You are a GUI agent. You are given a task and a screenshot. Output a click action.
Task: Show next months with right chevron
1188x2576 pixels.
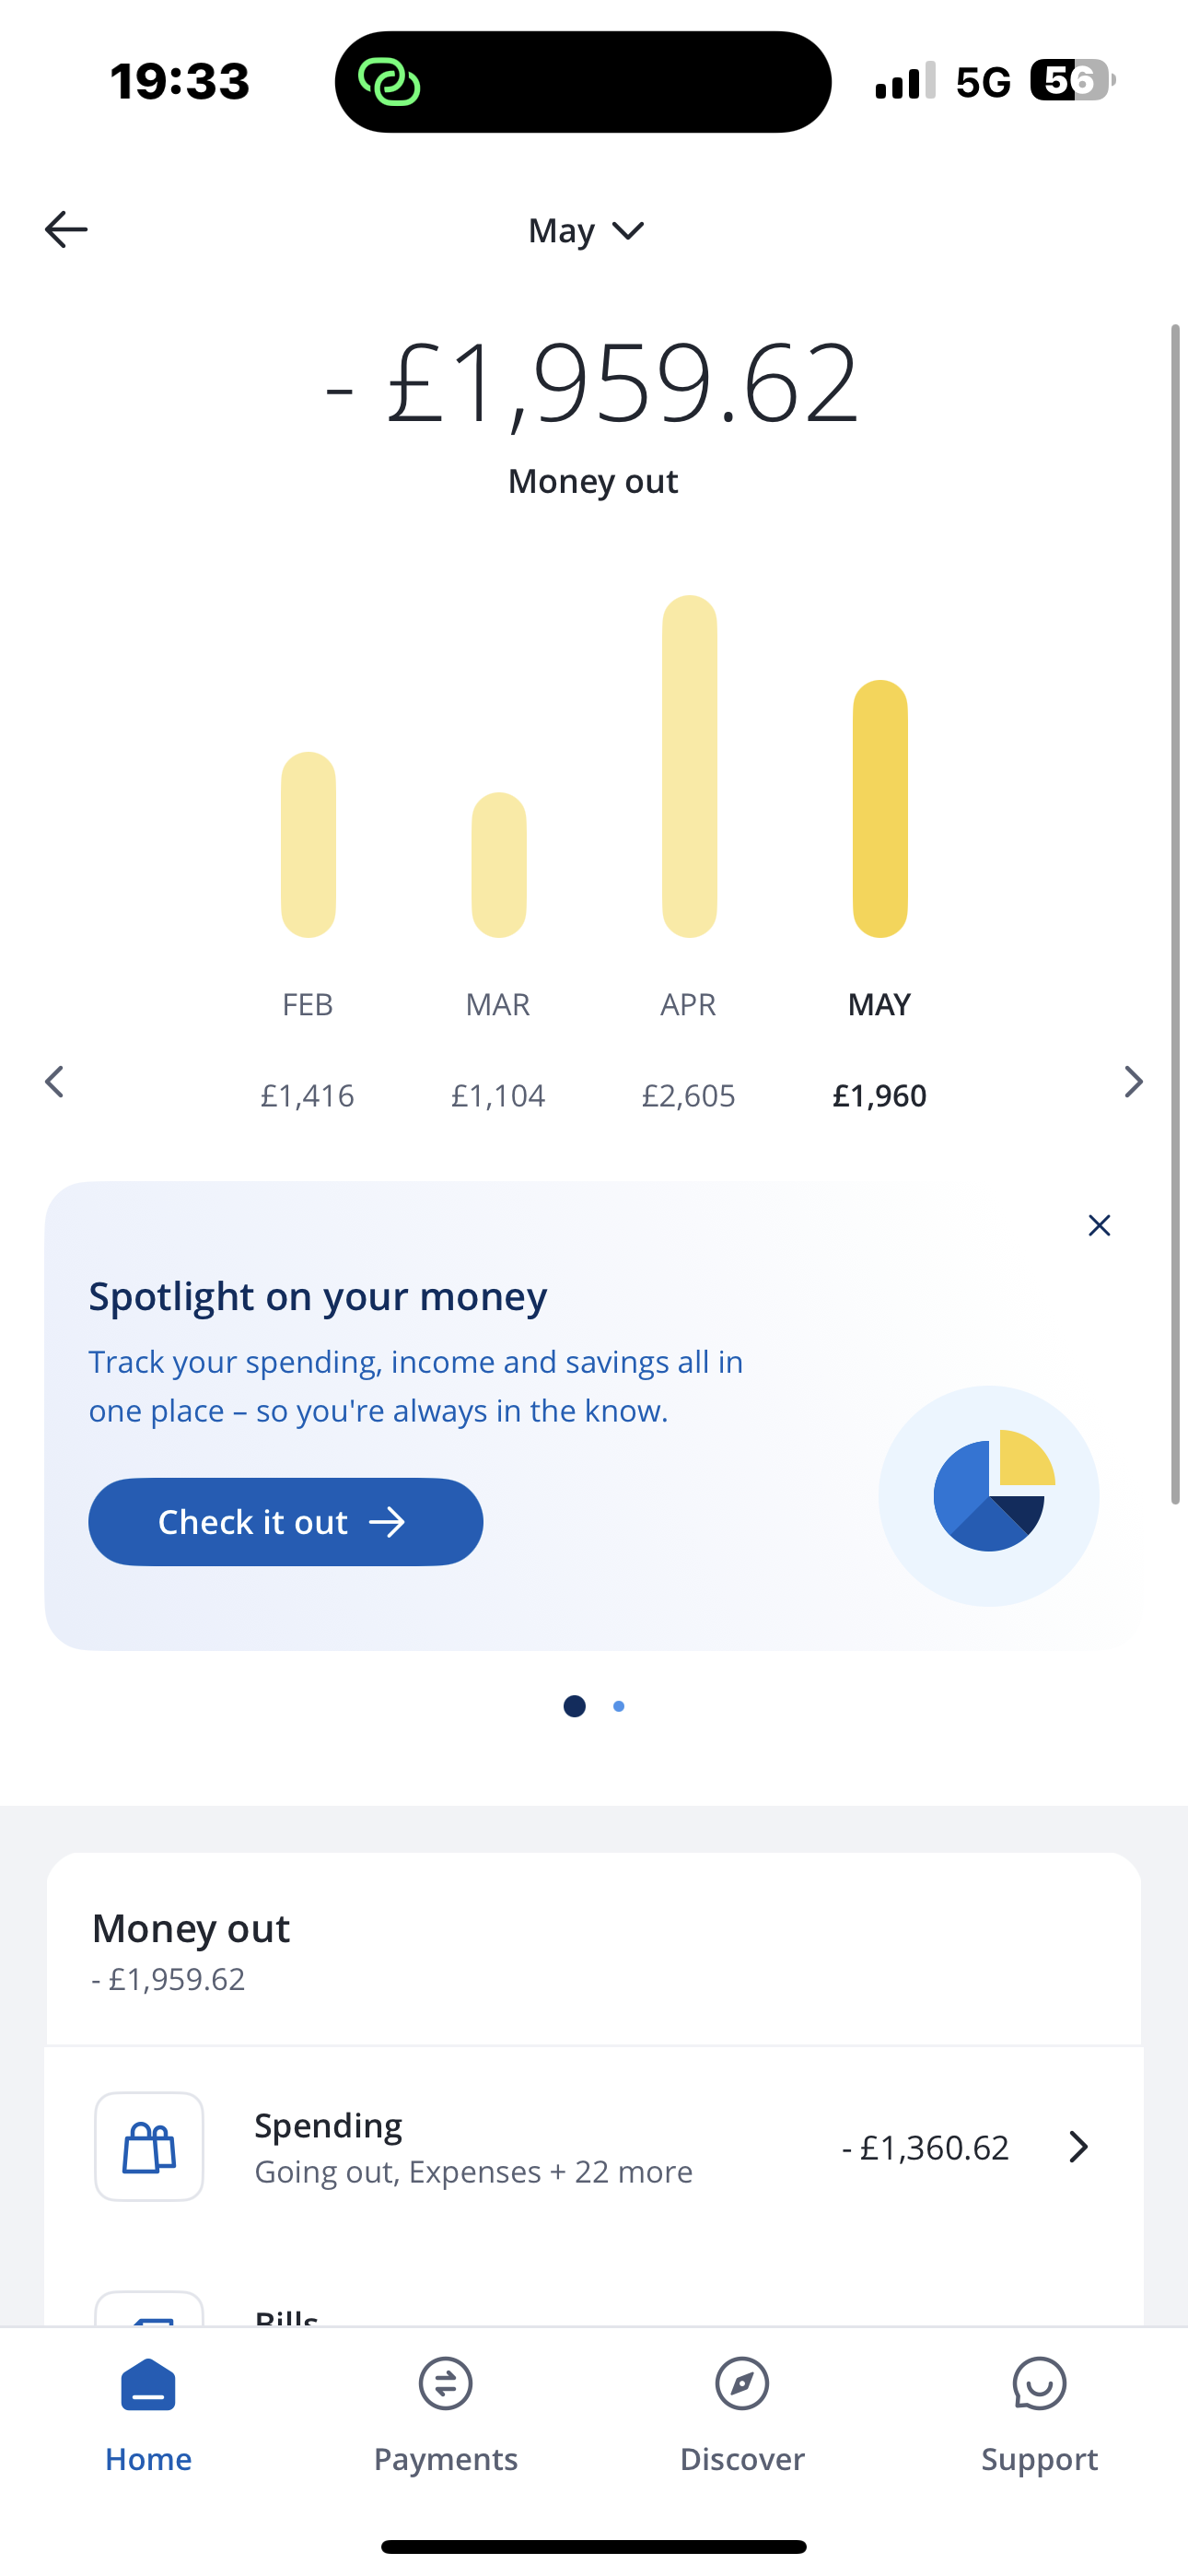click(x=1133, y=1081)
